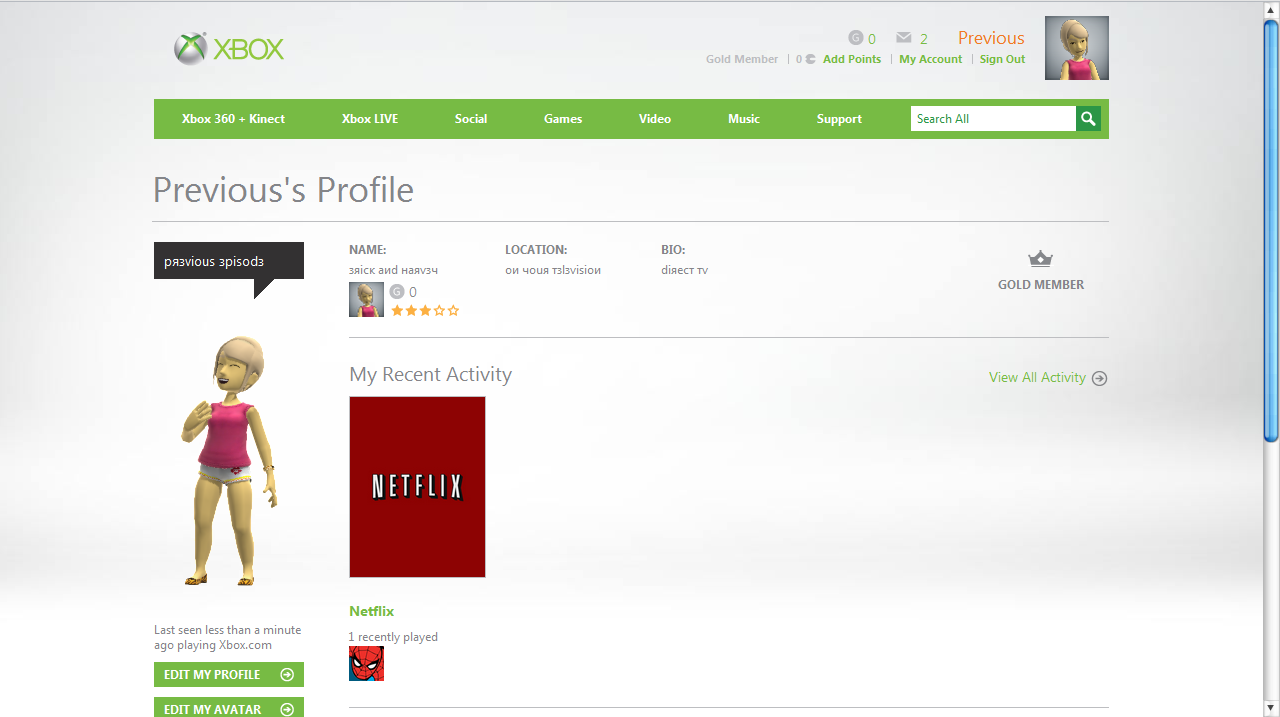
Task: Open the Video menu
Action: pyautogui.click(x=655, y=119)
